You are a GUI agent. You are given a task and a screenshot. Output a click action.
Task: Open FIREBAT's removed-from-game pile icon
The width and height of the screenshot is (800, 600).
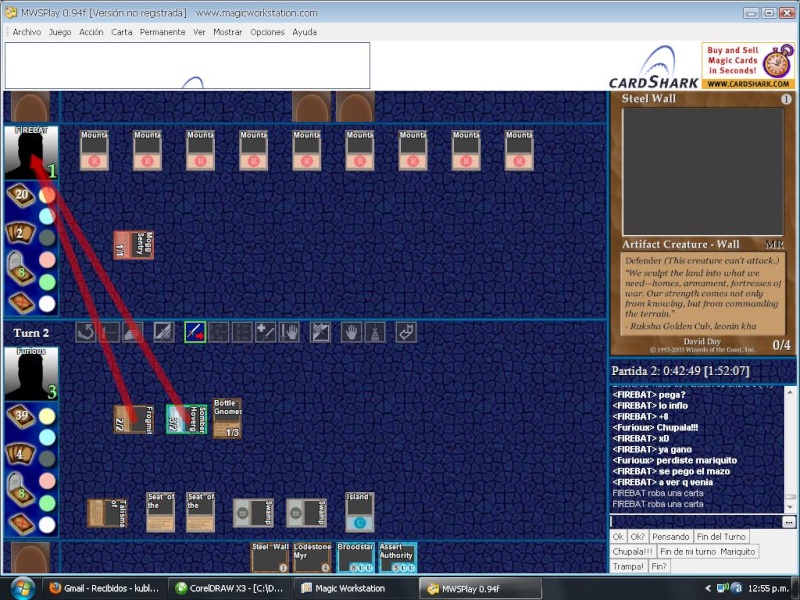(21, 303)
